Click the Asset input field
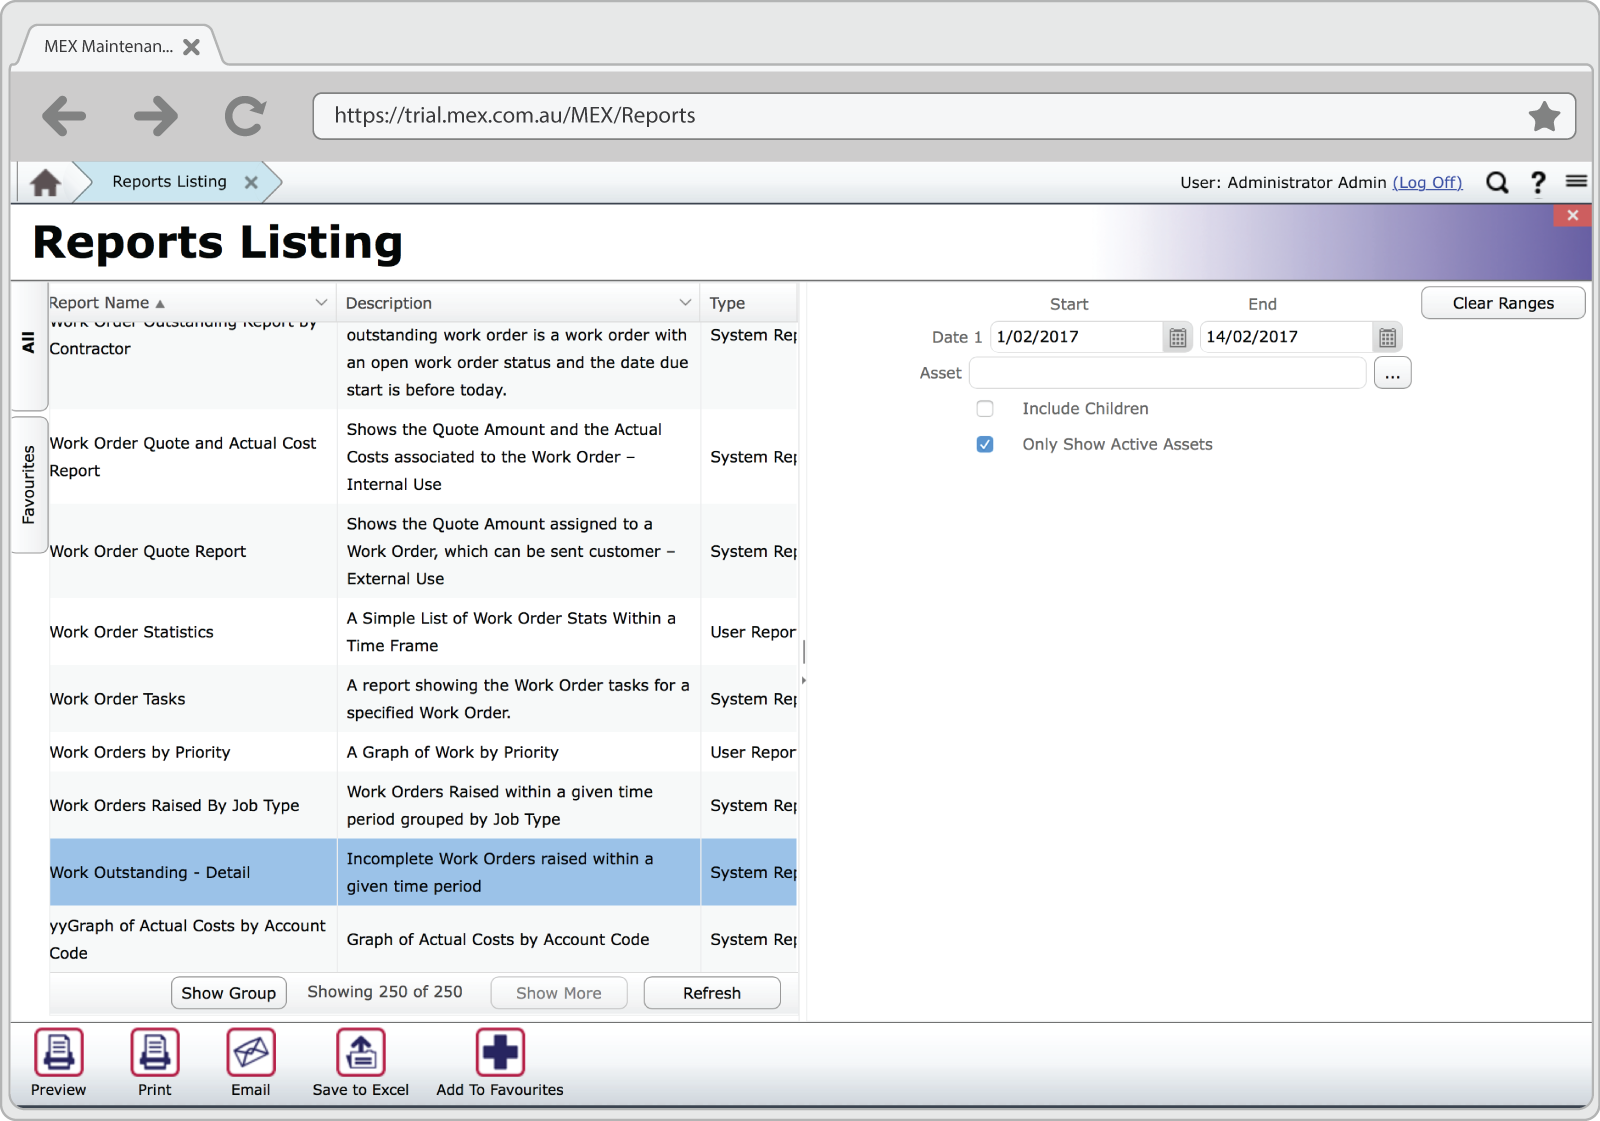The height and width of the screenshot is (1121, 1600). point(1167,373)
